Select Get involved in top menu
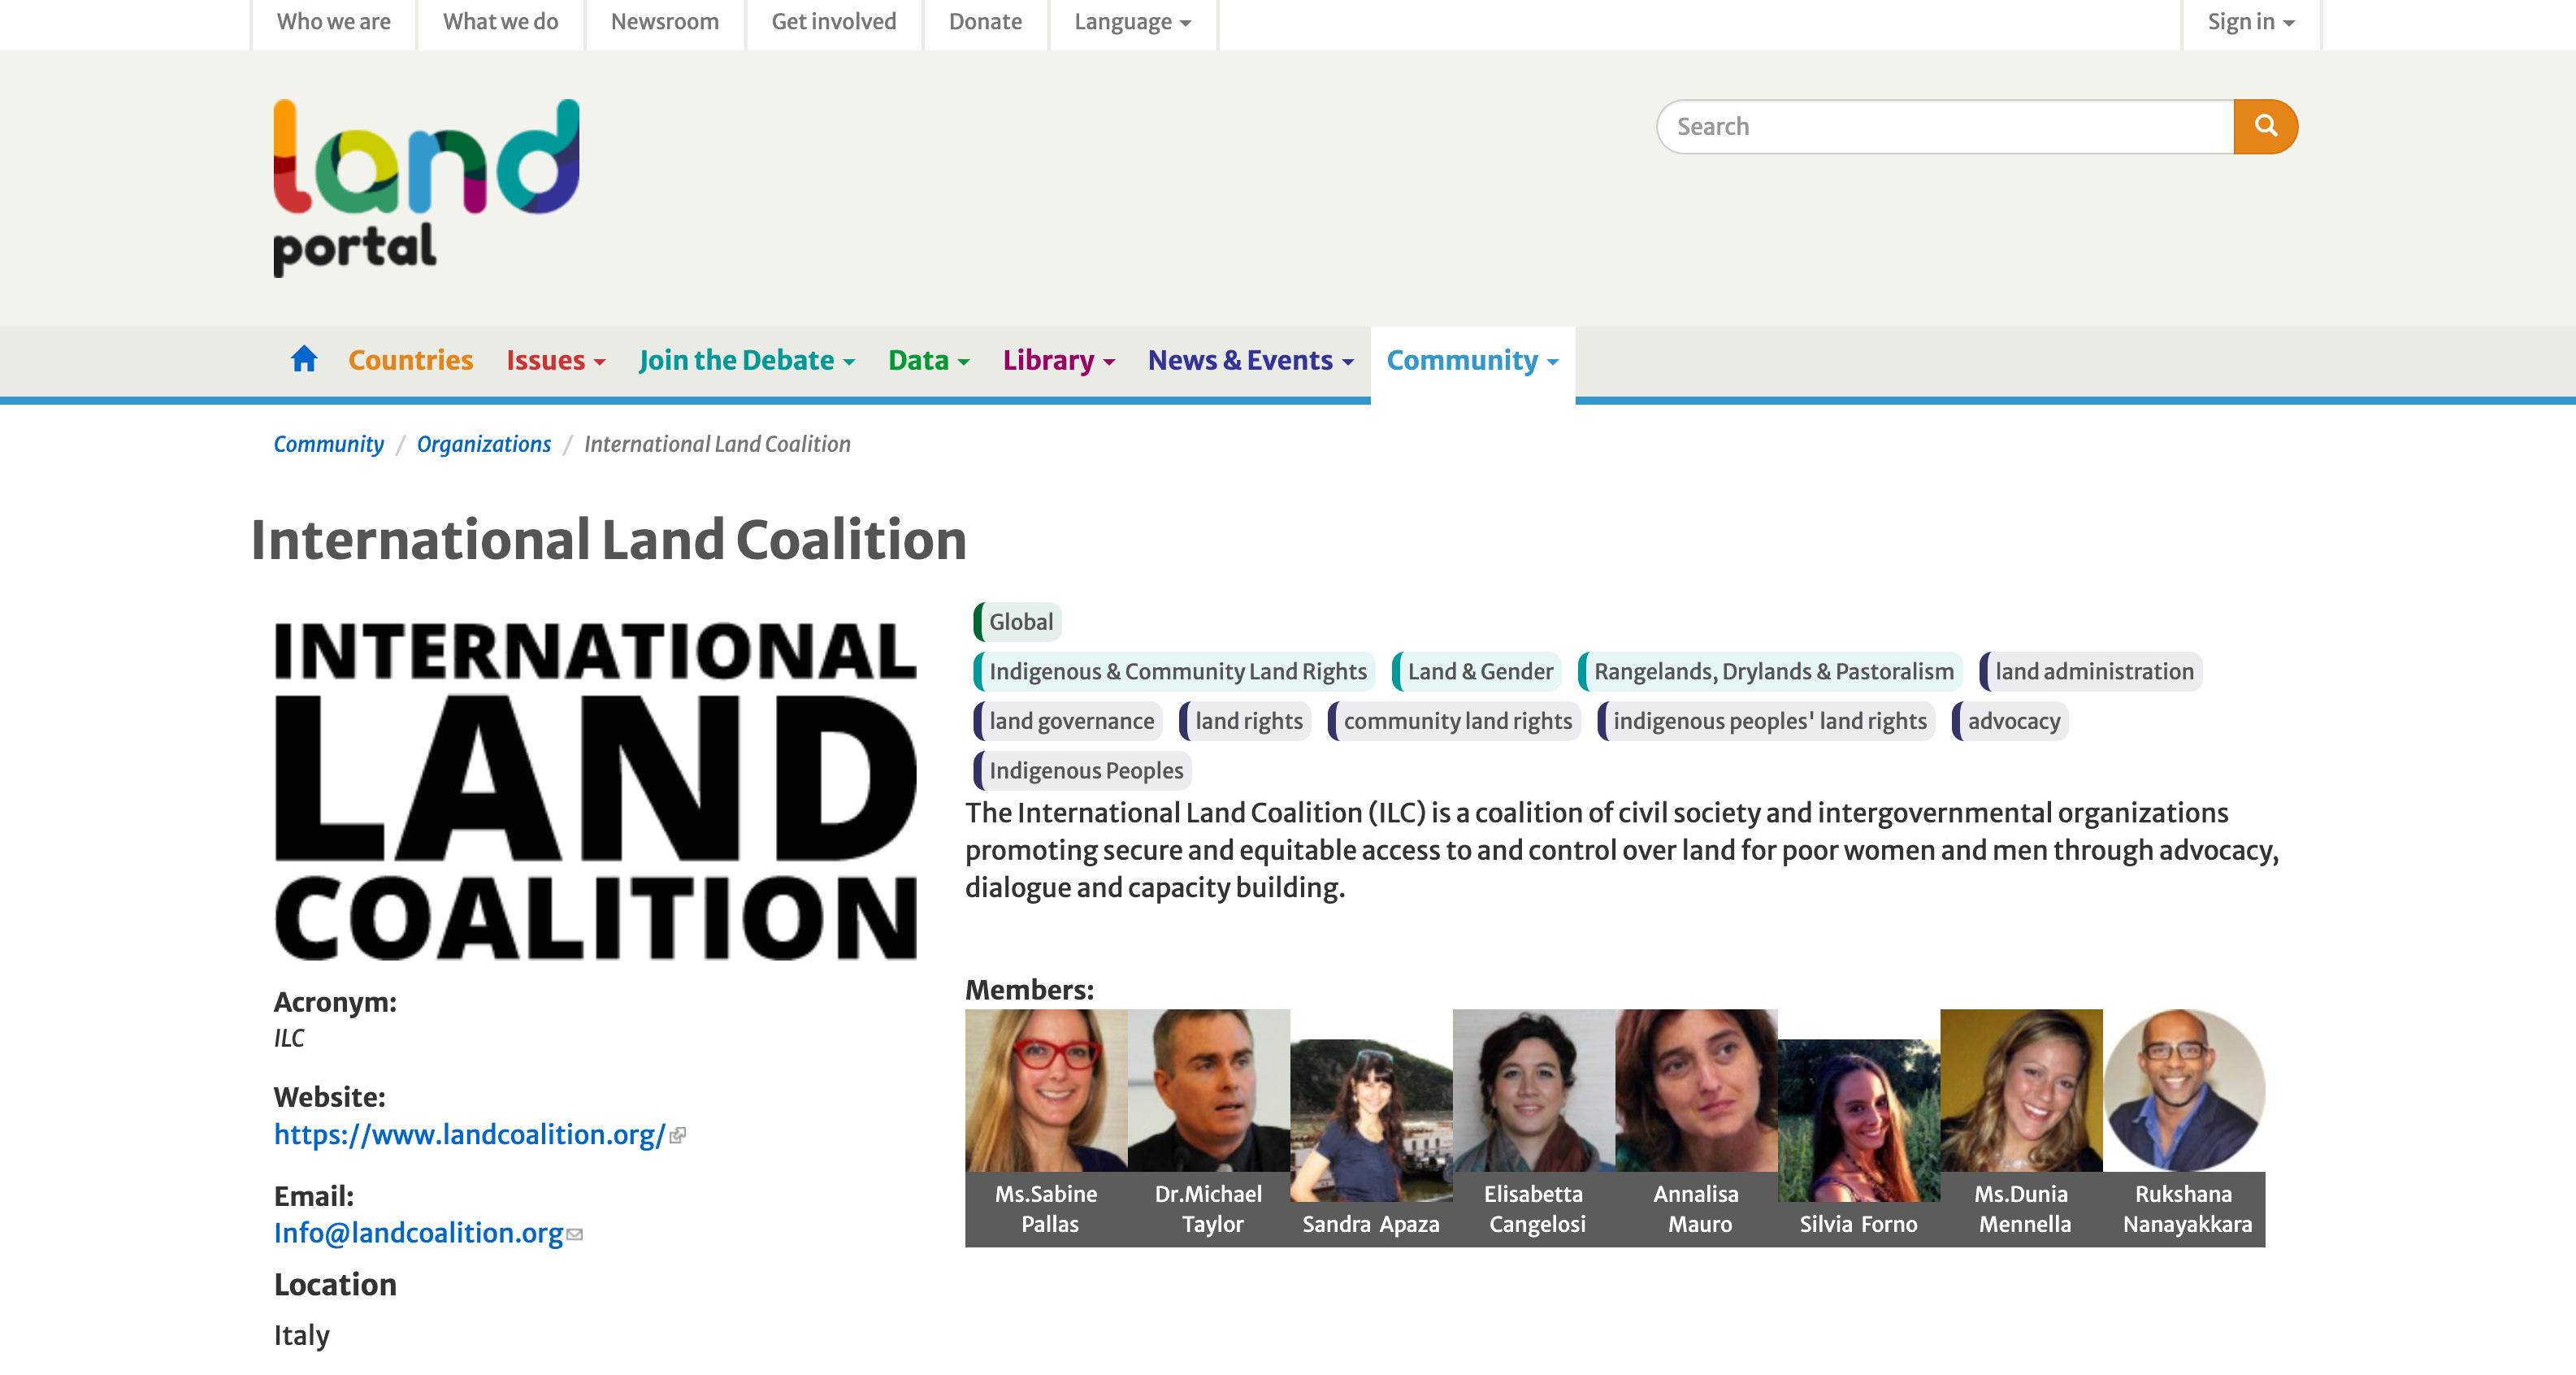Image resolution: width=2576 pixels, height=1375 pixels. click(834, 22)
